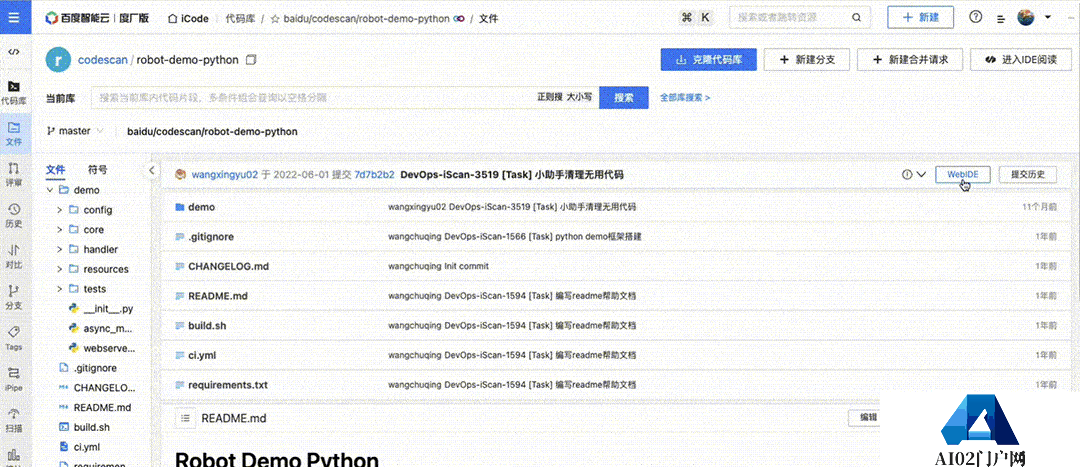
Task: Go to 代码库 in the breadcrumb
Action: click(x=238, y=19)
